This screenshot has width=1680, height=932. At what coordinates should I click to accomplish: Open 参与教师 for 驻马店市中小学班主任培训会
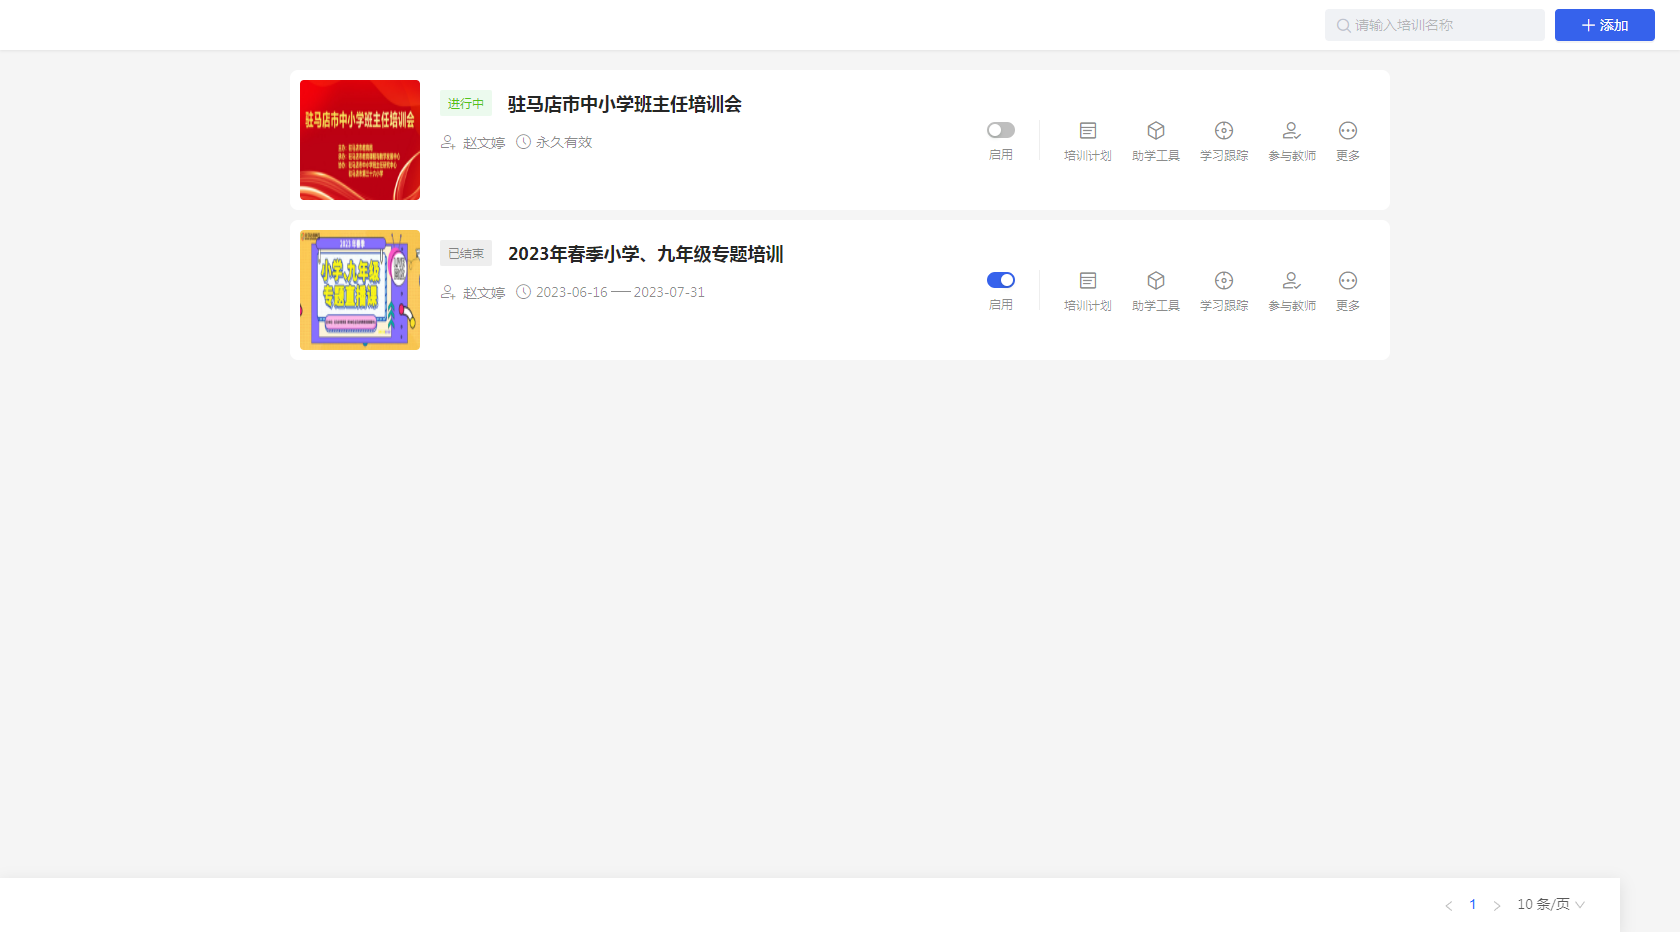point(1292,141)
